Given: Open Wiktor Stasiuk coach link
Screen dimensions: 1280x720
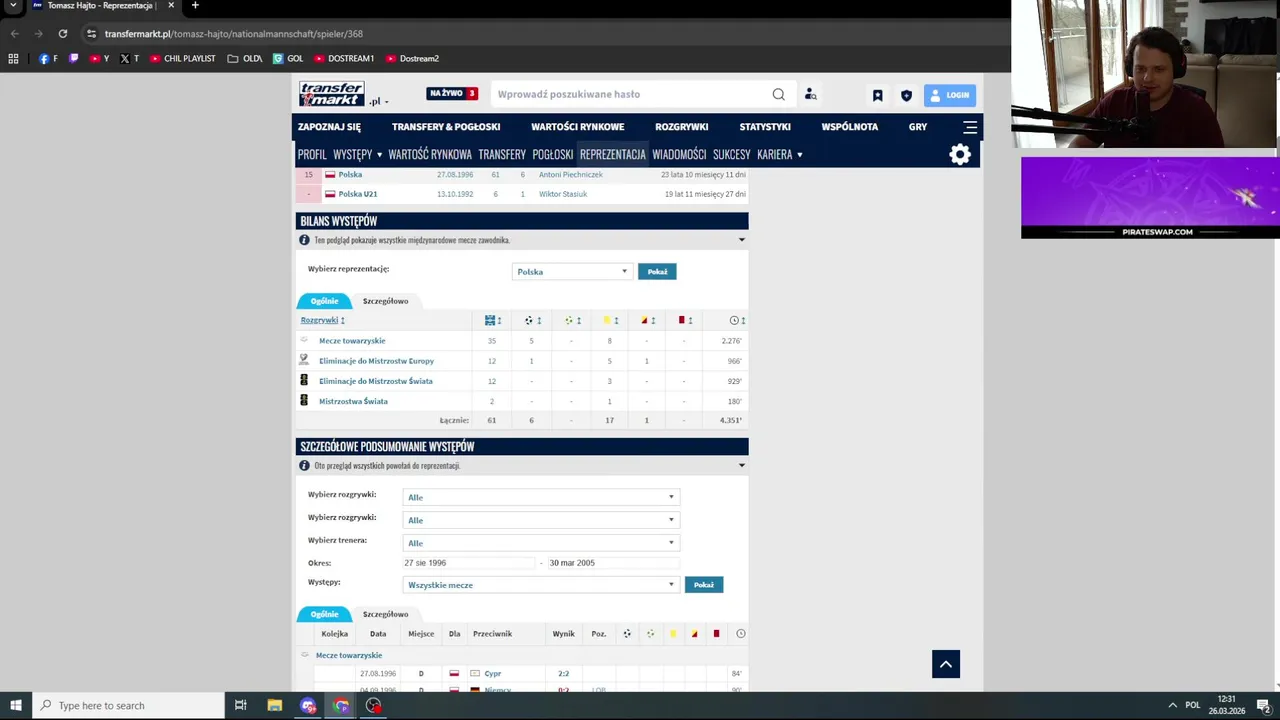Looking at the screenshot, I should point(563,194).
